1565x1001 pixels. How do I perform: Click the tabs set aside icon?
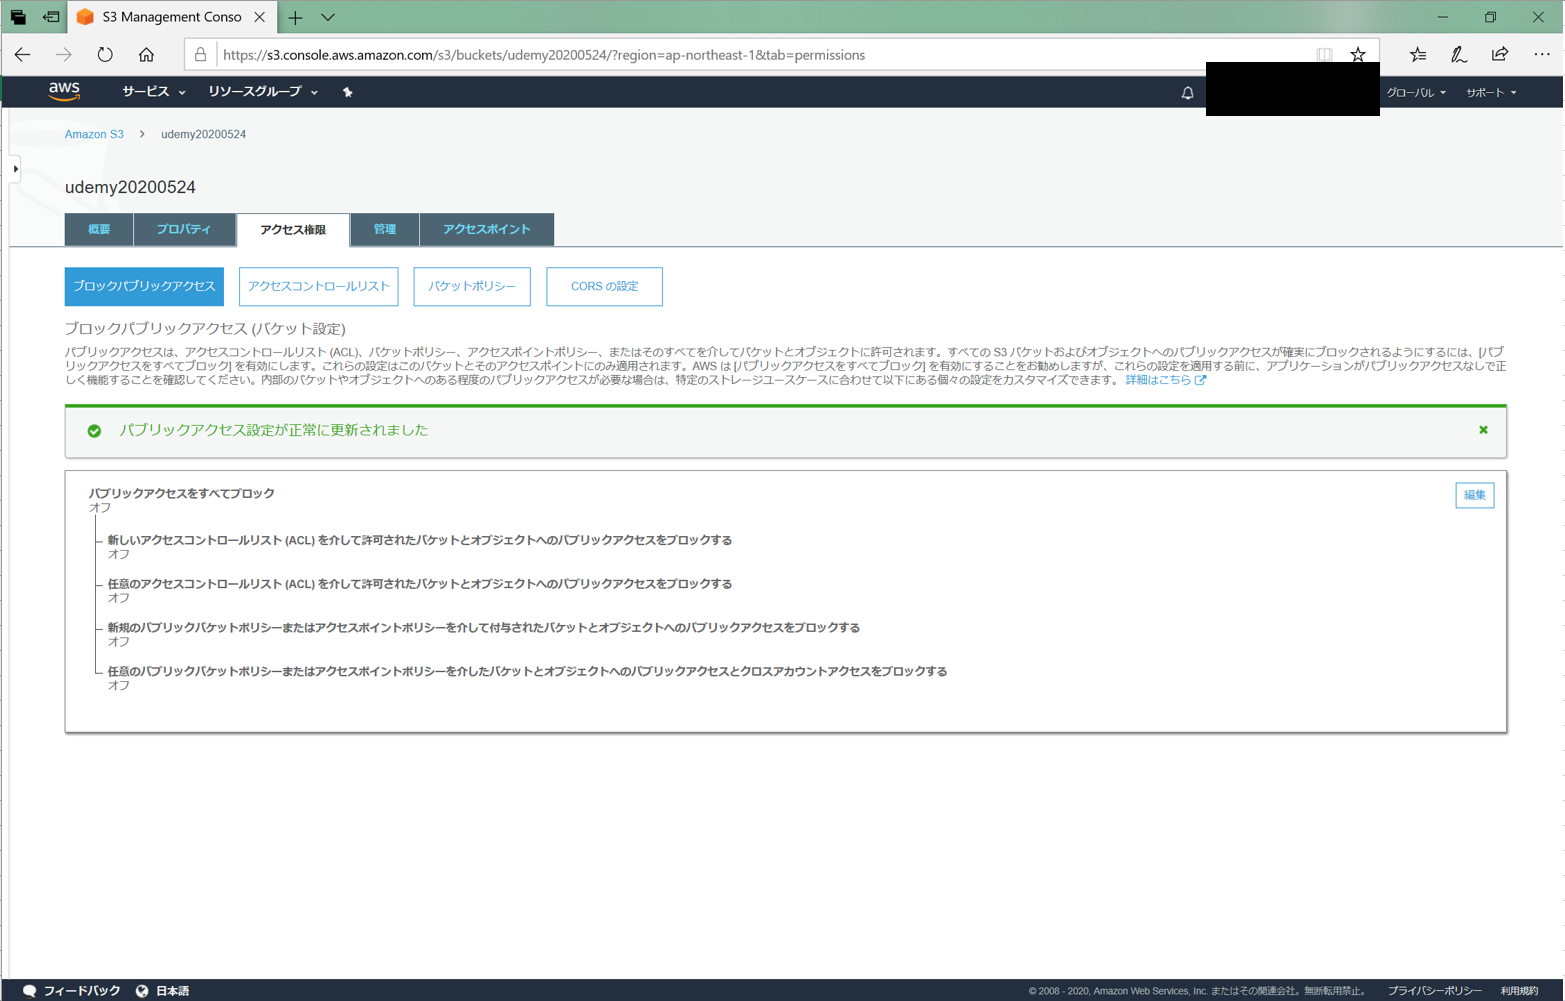point(18,17)
